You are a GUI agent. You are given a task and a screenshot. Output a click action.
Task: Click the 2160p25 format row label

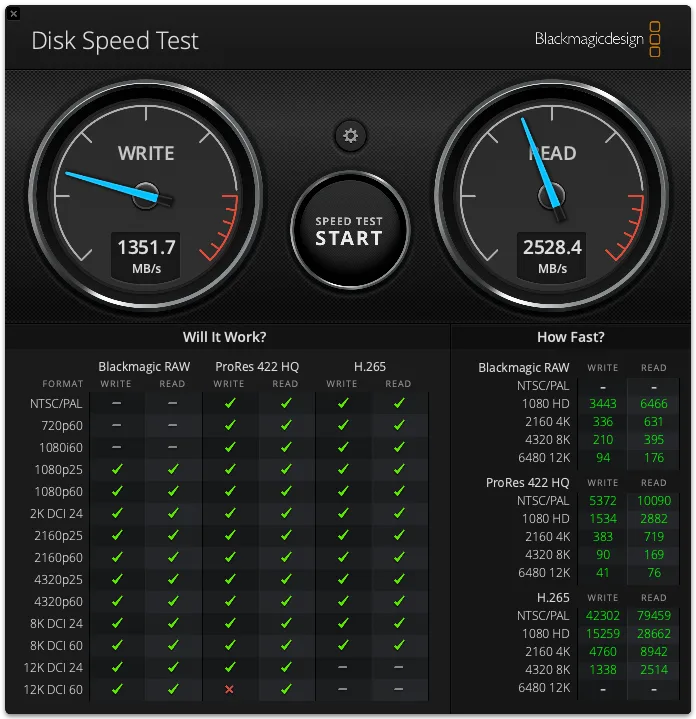58,536
